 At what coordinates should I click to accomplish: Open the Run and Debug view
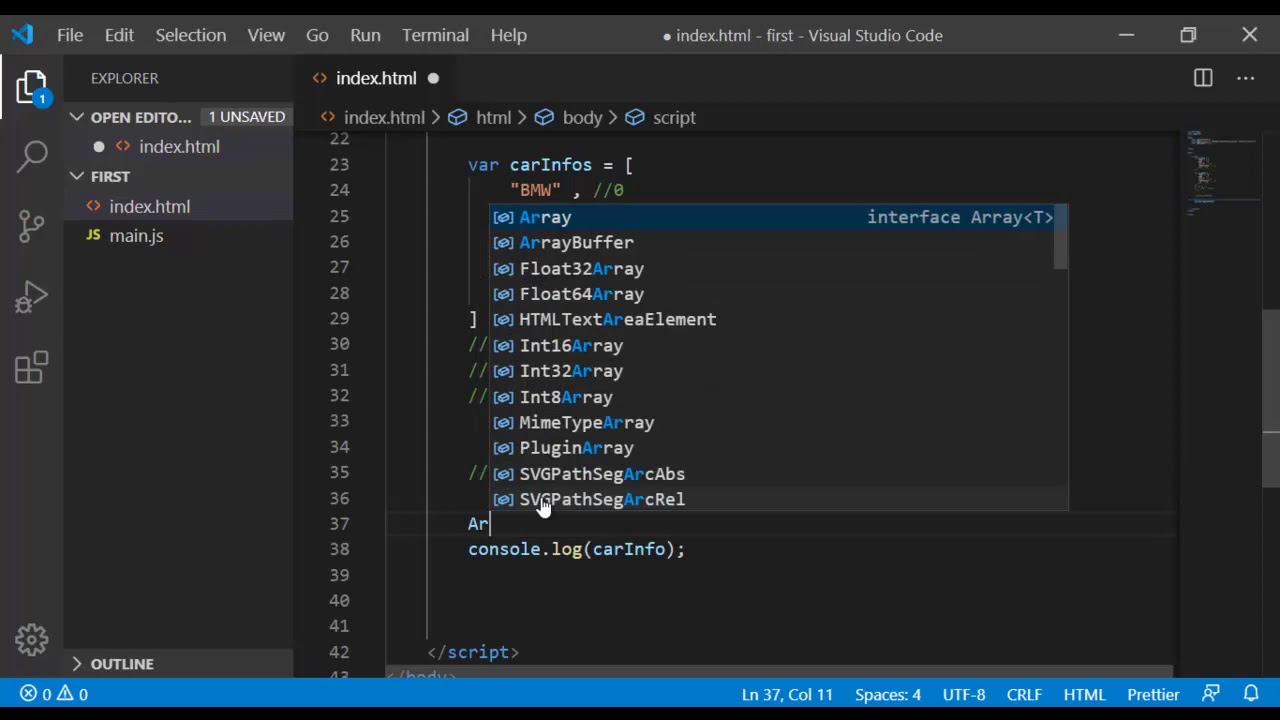32,297
